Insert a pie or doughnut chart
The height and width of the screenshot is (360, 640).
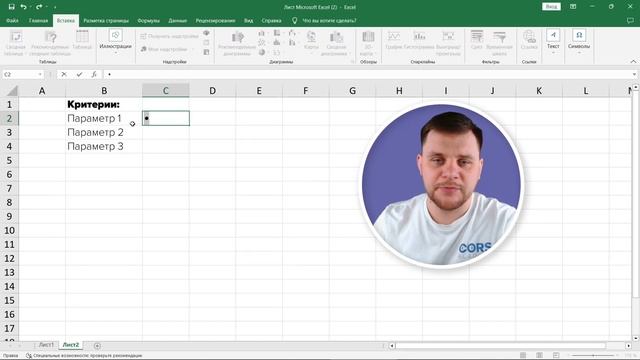[262, 52]
